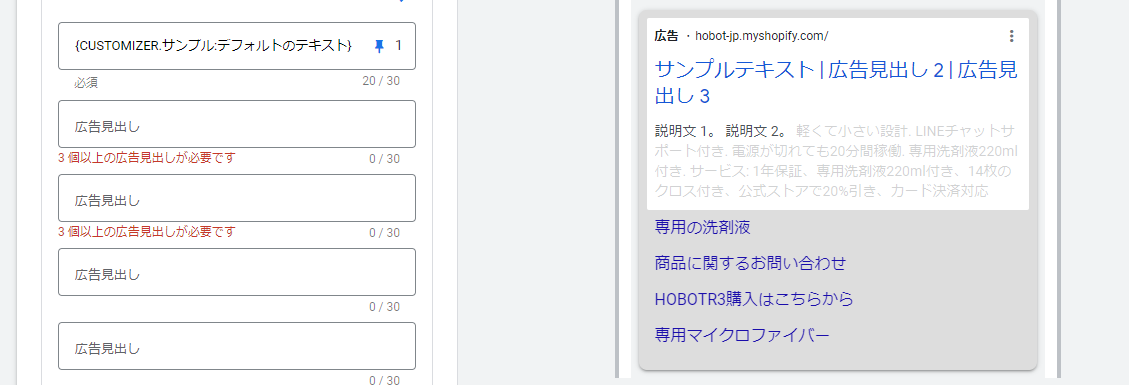Open the 専用マイクロファイバー sitelink
Screen dimensions: 1129x385
[x=742, y=335]
